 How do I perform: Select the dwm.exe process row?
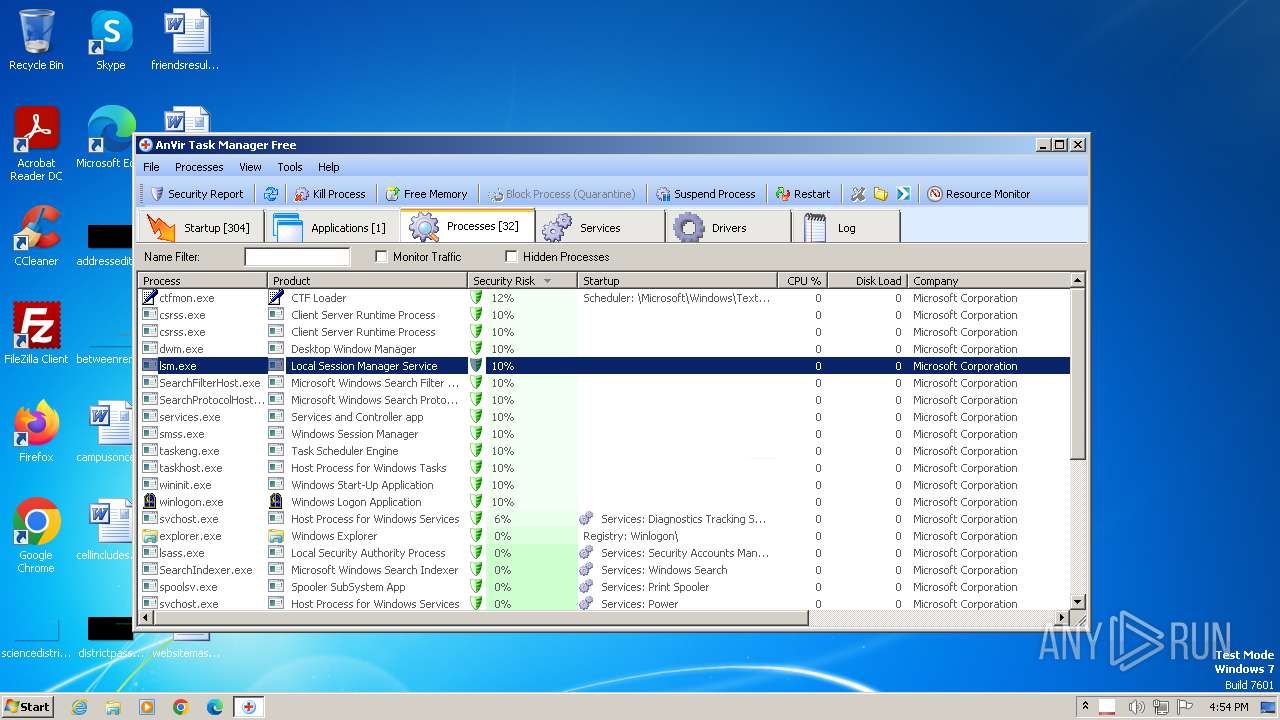coord(604,349)
